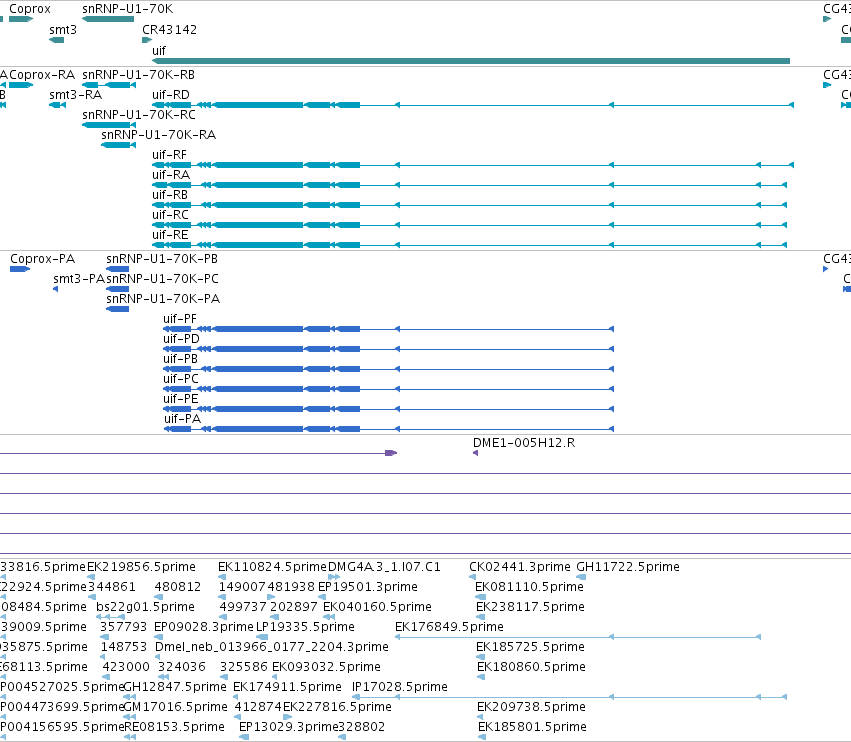Image resolution: width=851 pixels, height=742 pixels.
Task: Select the RE08153.5prime EST label
Action: click(175, 727)
